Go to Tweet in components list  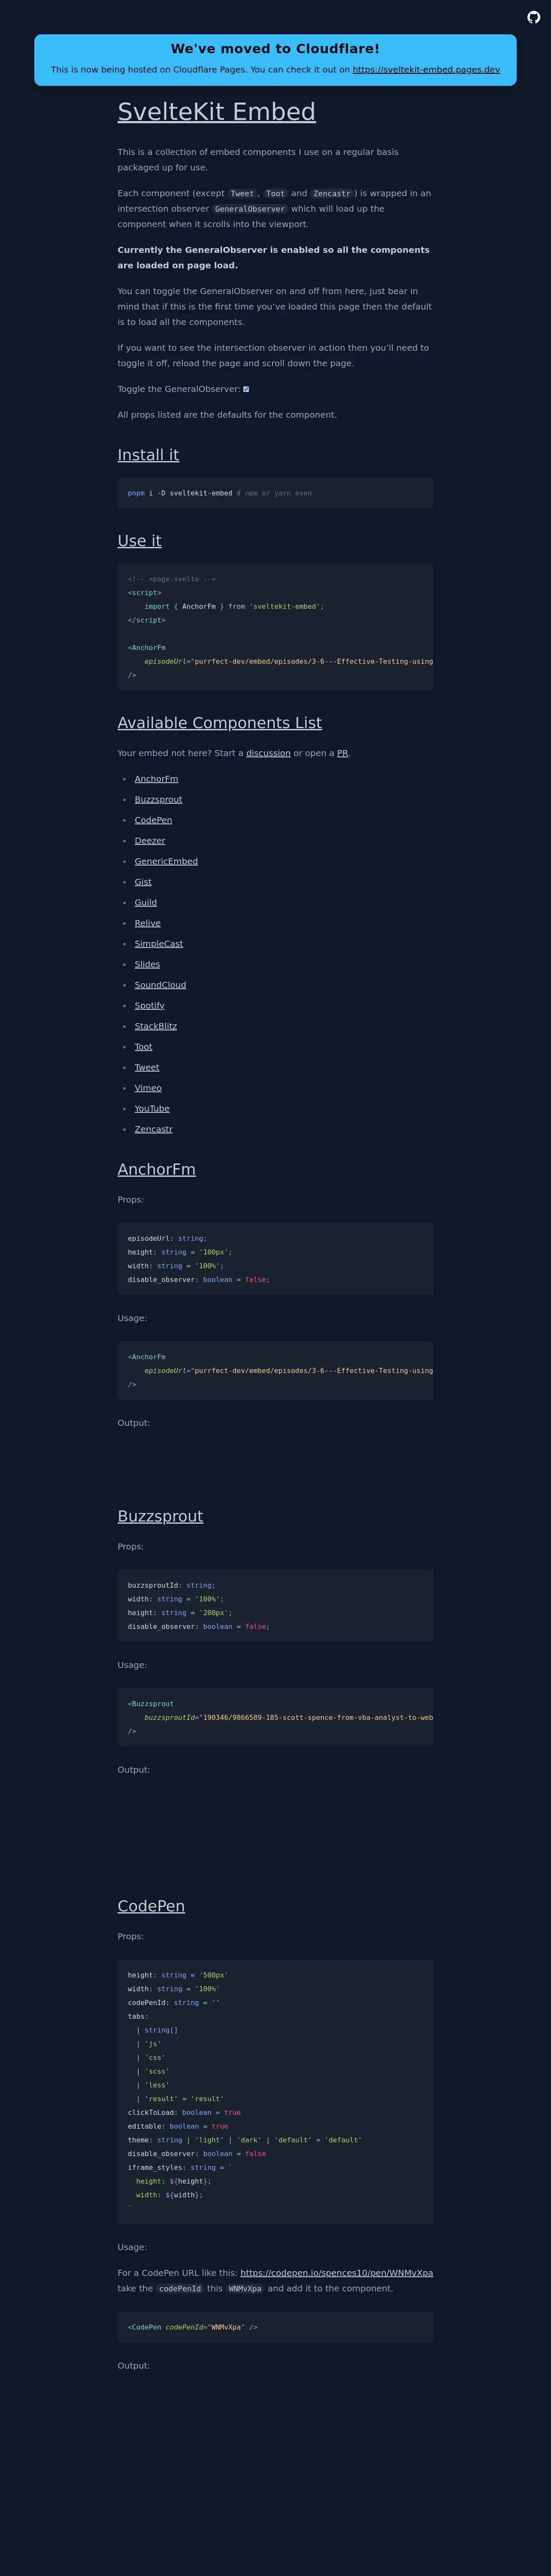147,1067
